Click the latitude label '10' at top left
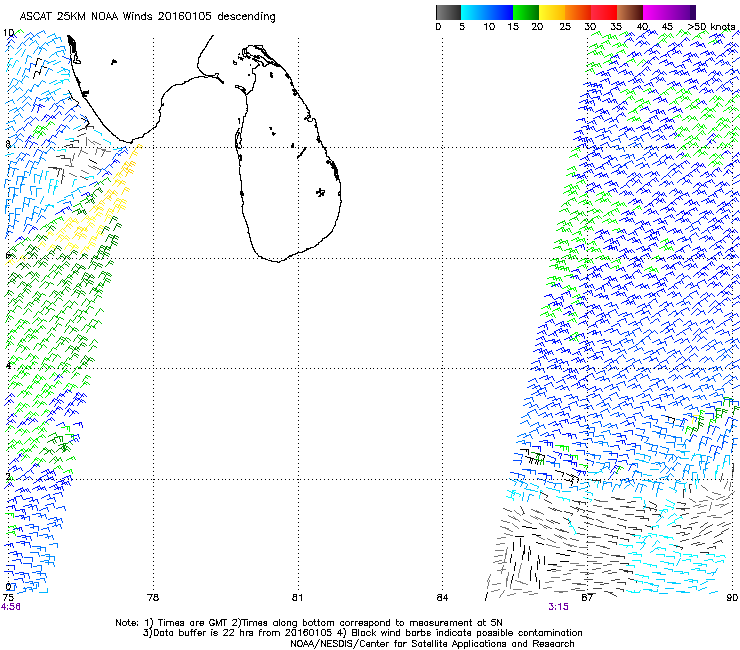The height and width of the screenshot is (650, 740). [x=8, y=33]
